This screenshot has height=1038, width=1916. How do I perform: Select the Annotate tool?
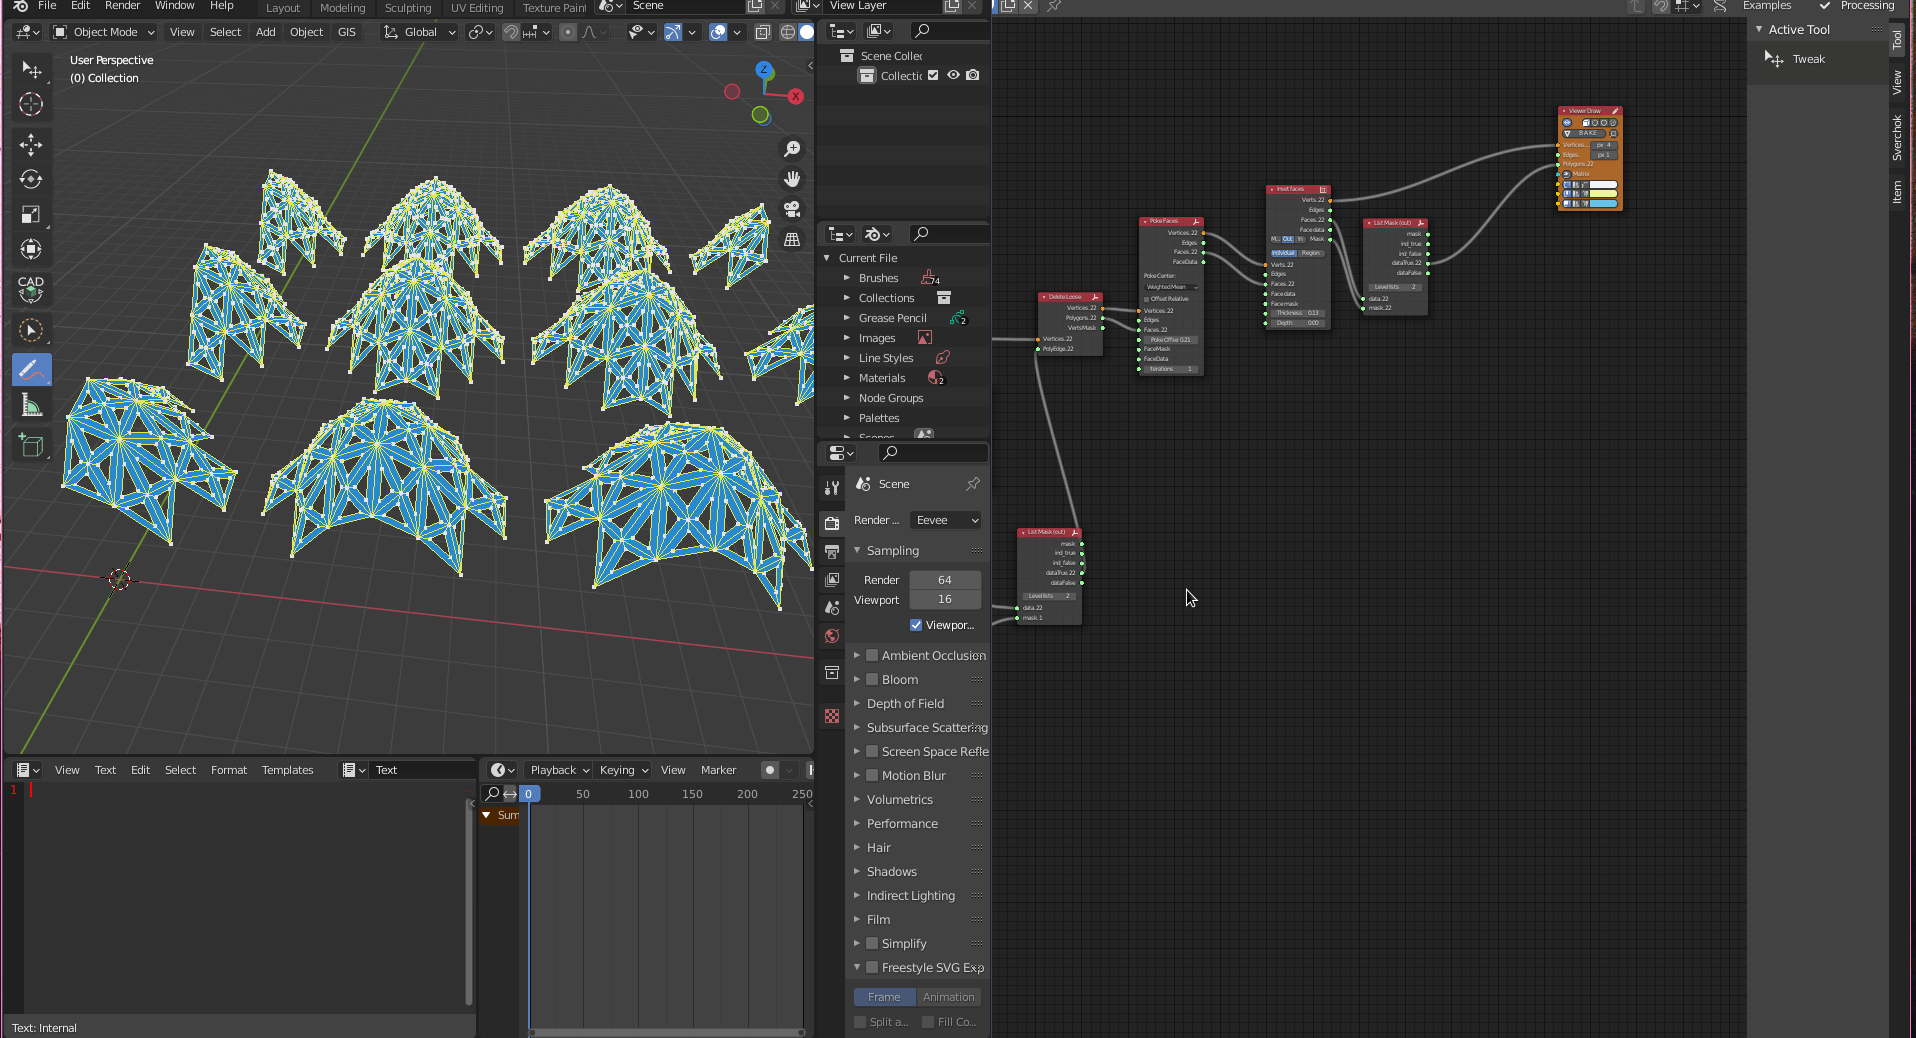[x=31, y=370]
